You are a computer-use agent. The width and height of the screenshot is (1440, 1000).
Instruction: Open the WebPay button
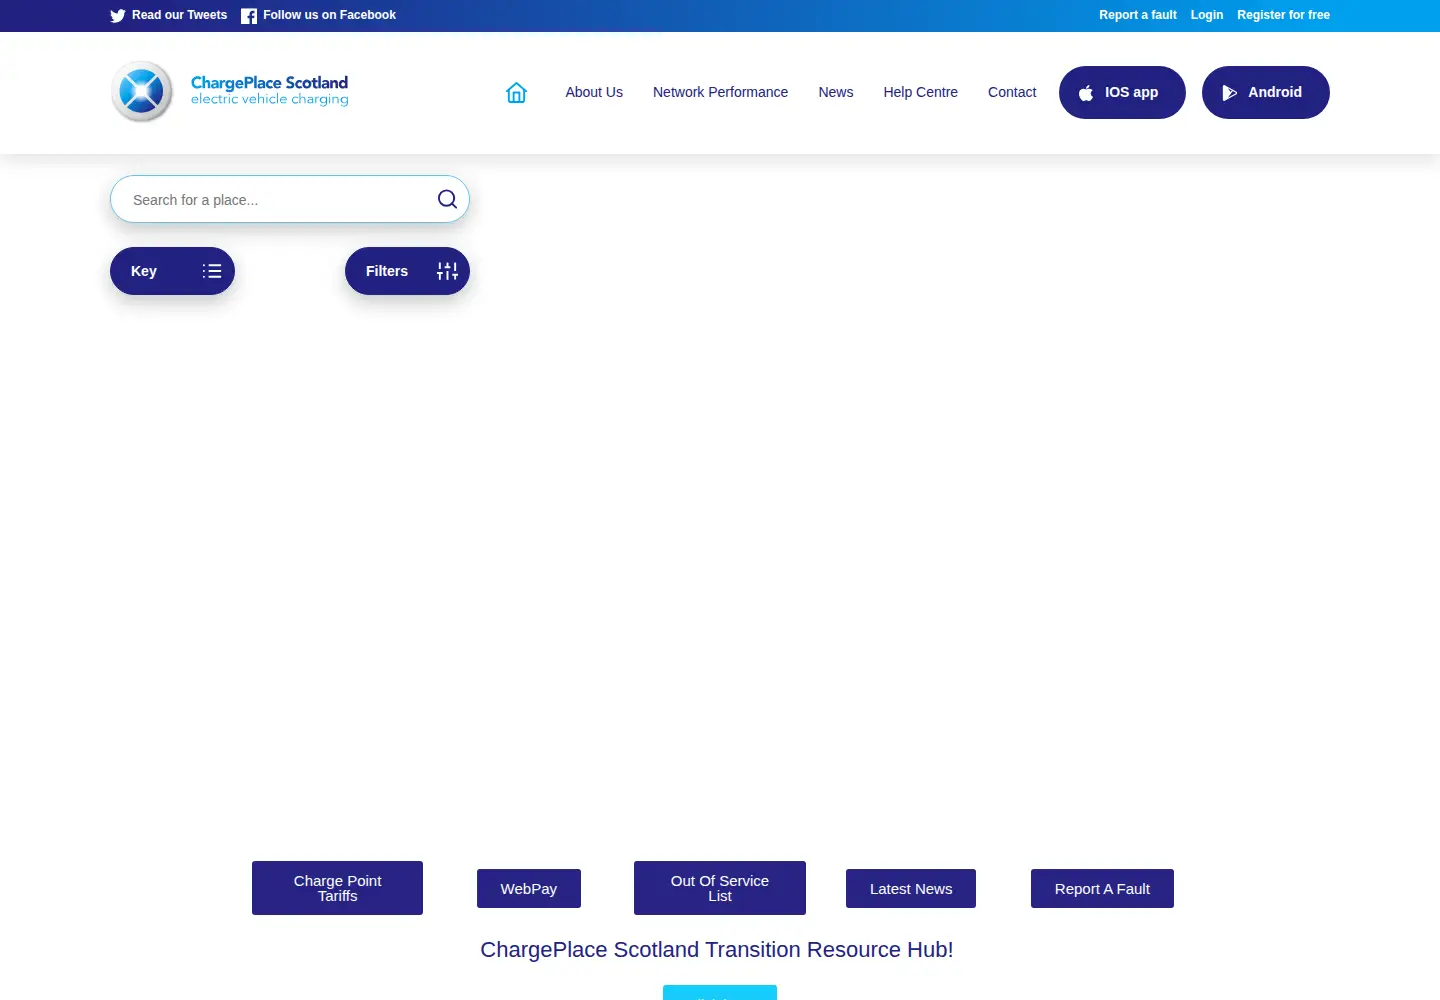click(529, 888)
